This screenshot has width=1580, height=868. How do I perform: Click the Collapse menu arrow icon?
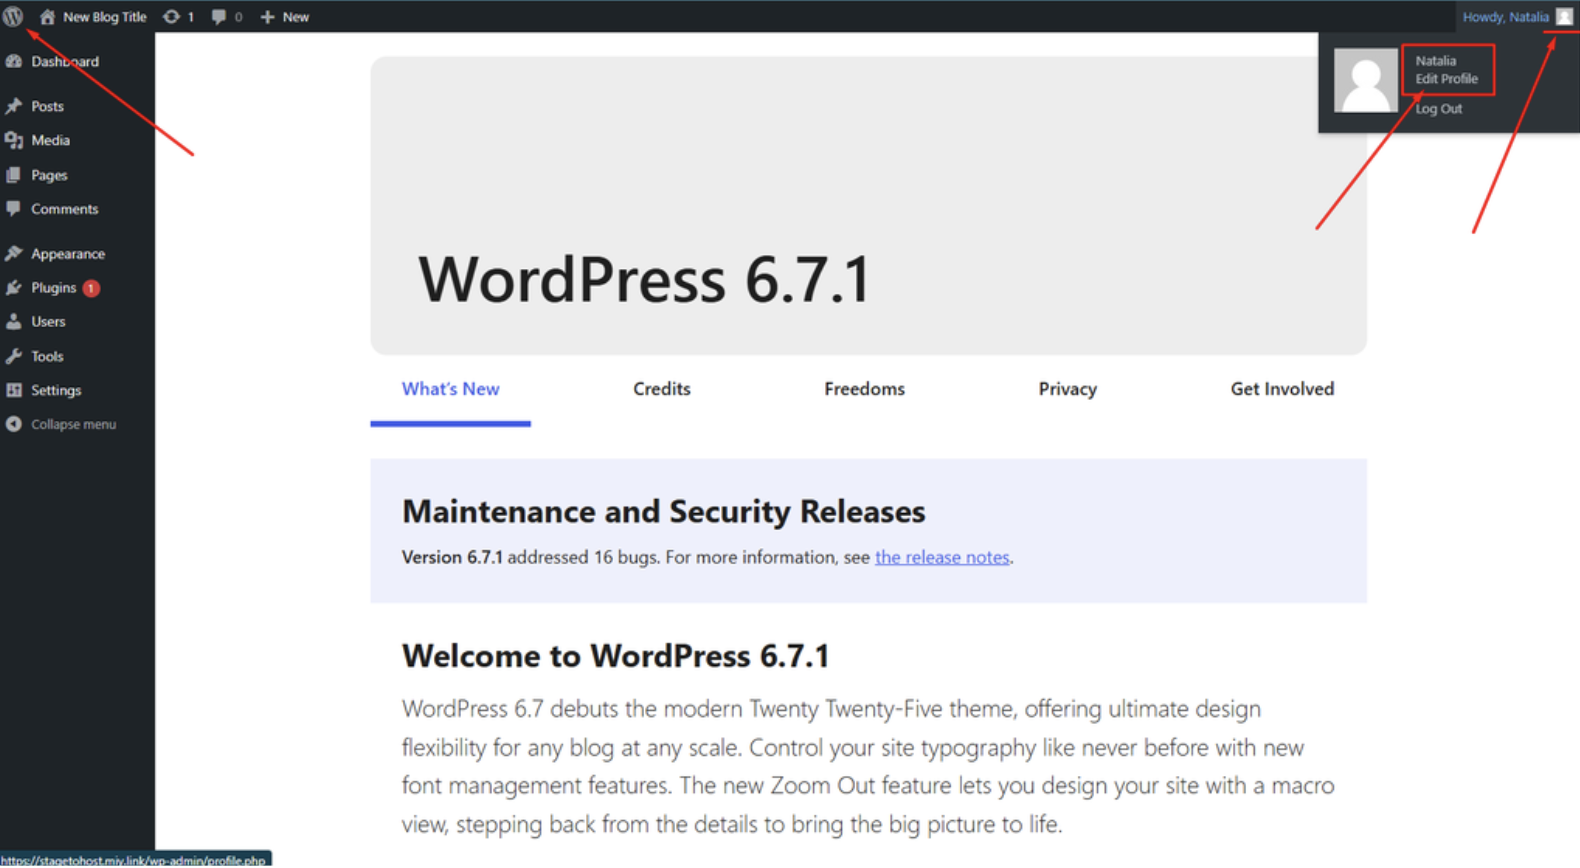pyautogui.click(x=14, y=424)
